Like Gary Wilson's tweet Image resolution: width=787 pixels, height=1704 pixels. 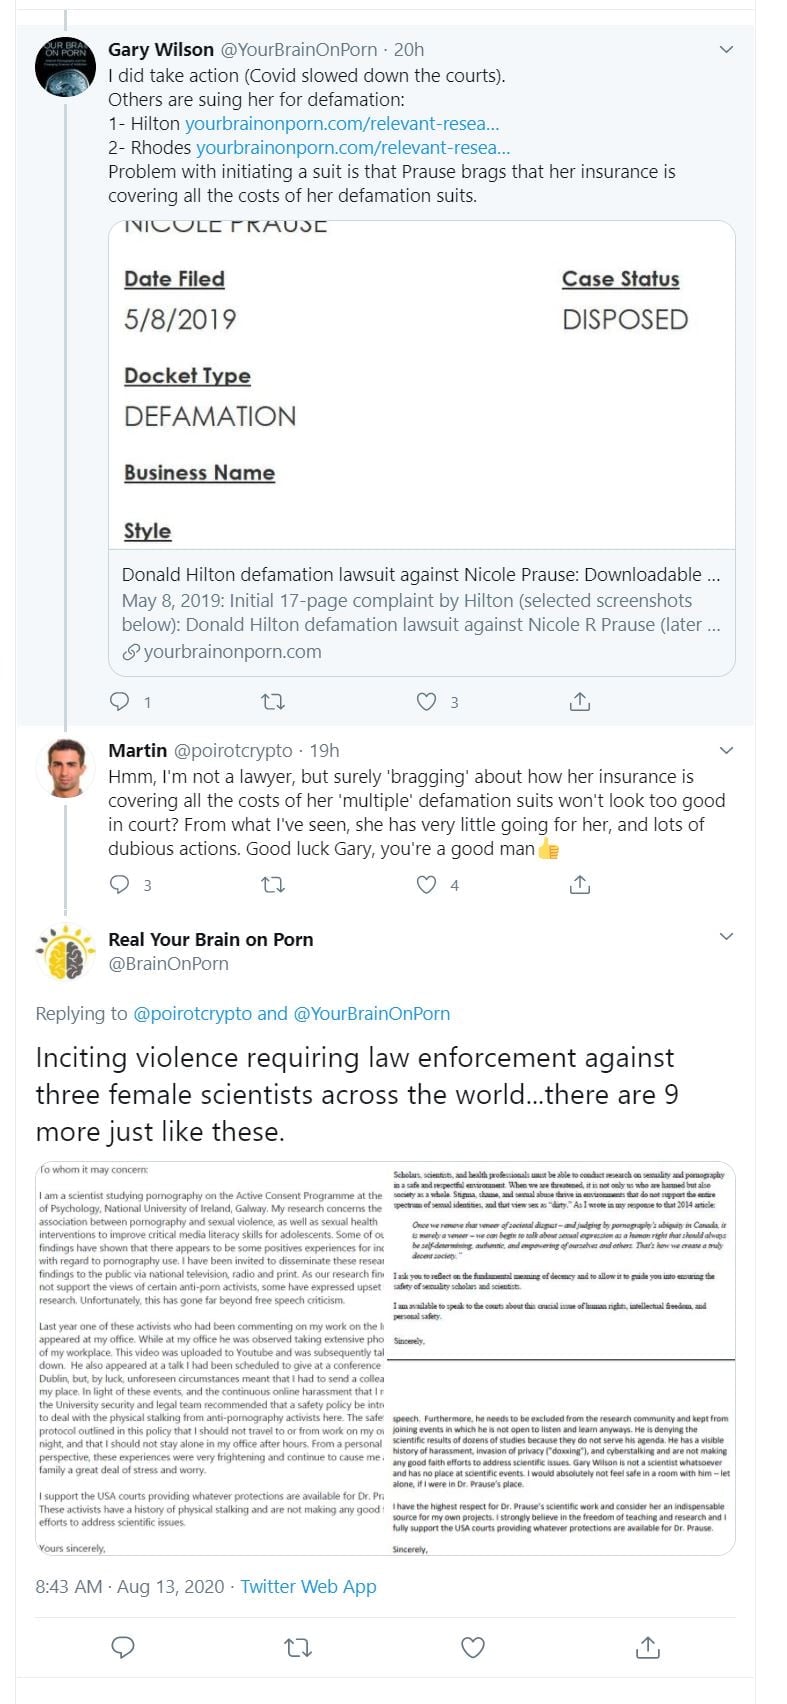[x=427, y=702]
